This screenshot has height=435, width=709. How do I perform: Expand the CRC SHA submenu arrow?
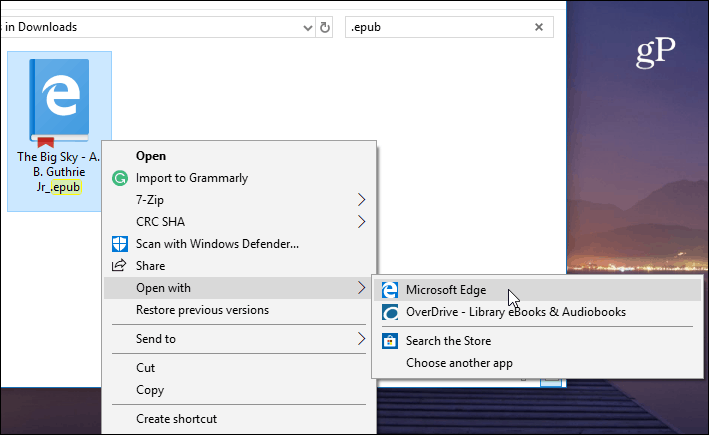(361, 222)
